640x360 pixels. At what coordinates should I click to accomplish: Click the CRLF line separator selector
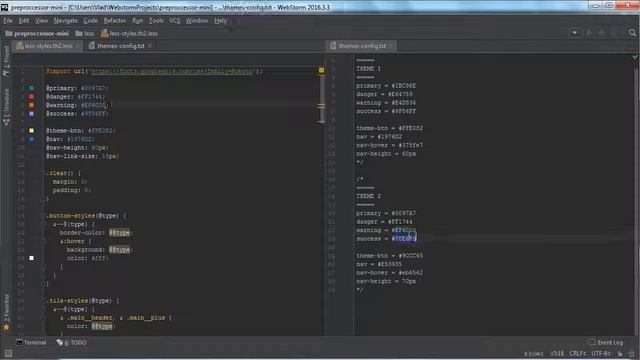coord(578,353)
